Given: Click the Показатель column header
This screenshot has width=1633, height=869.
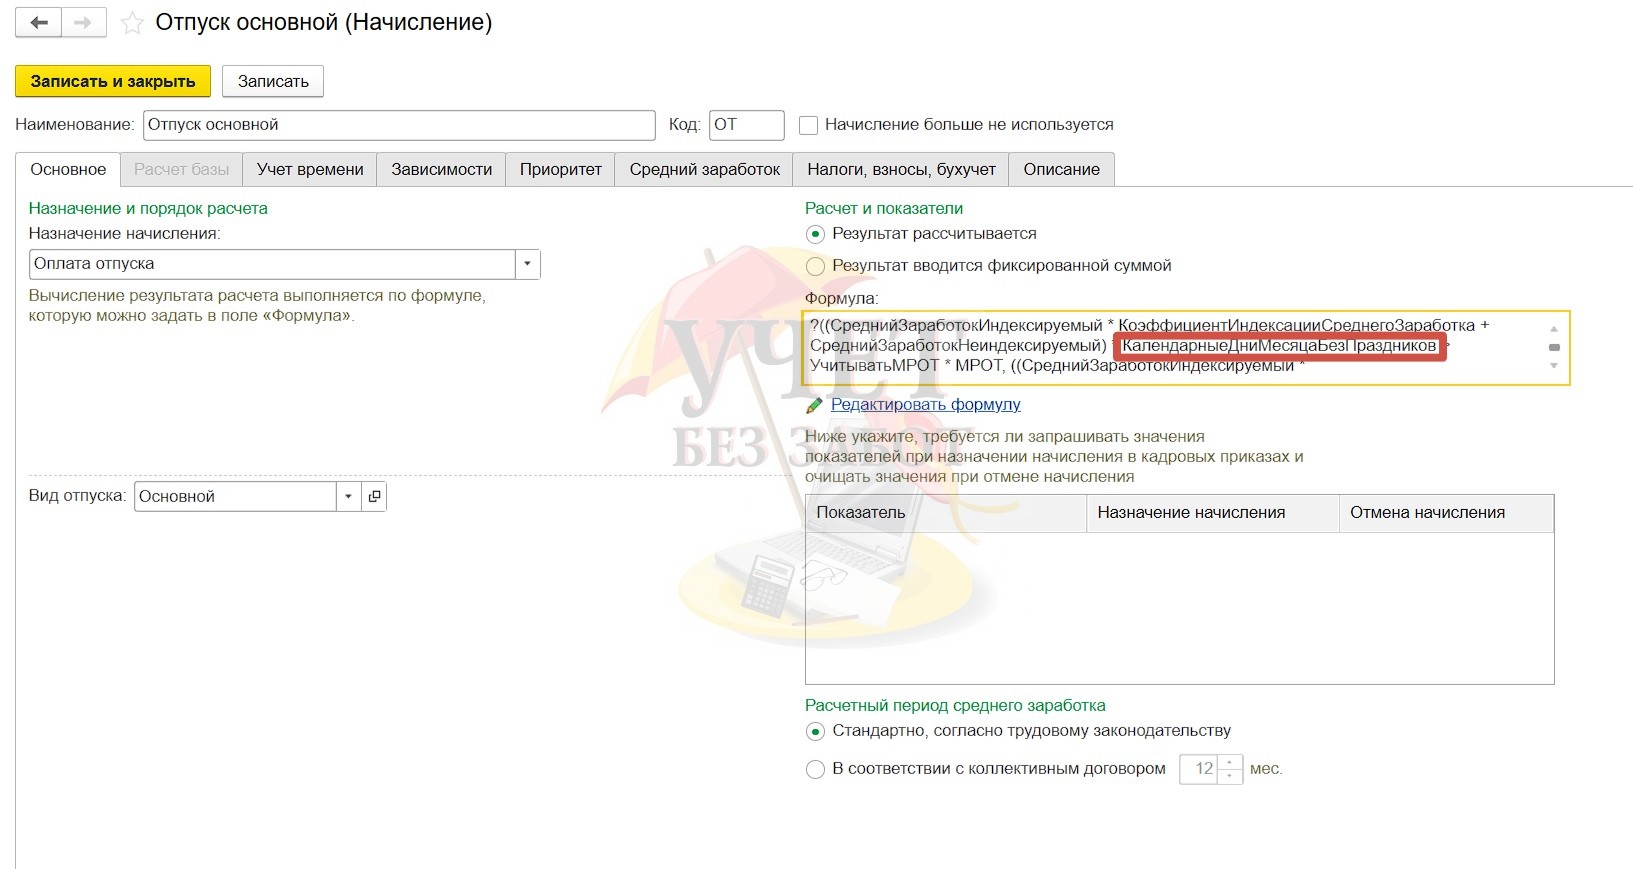Looking at the screenshot, I should click(946, 513).
